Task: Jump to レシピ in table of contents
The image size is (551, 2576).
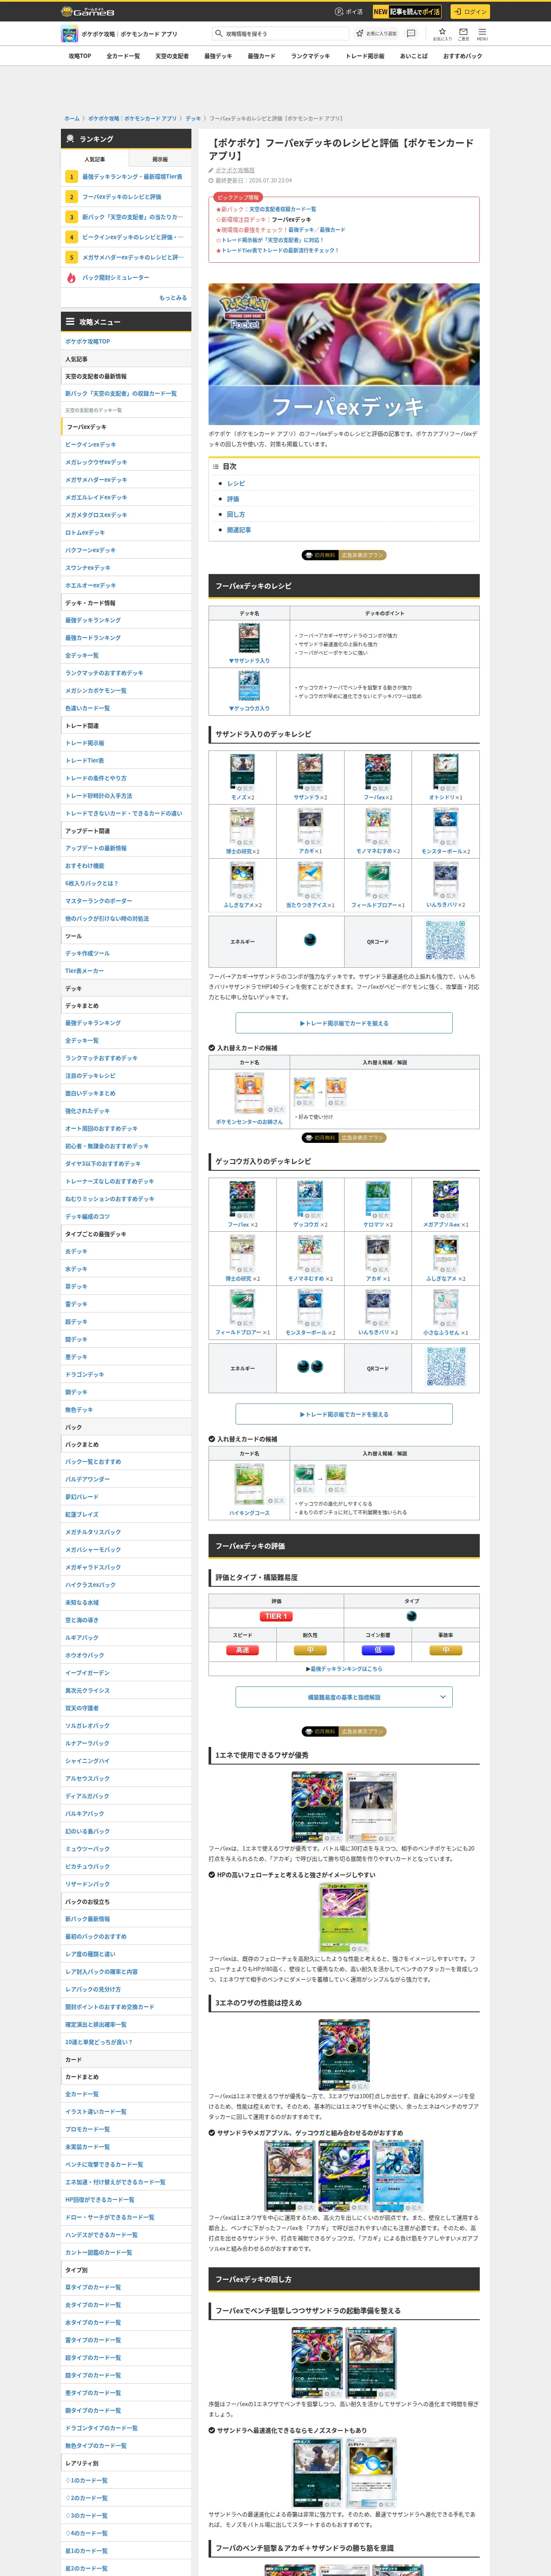Action: point(236,483)
